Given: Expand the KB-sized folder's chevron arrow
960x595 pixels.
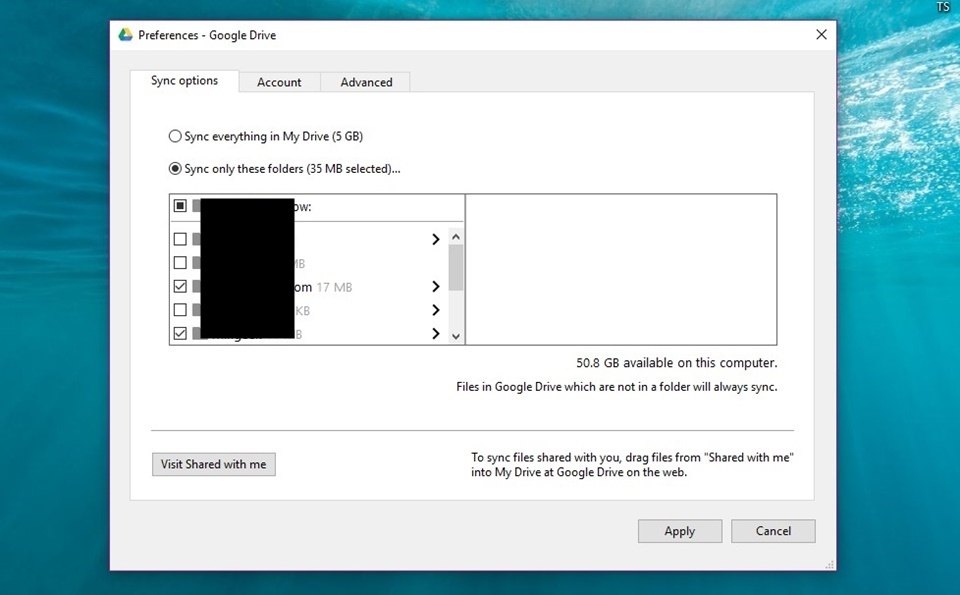Looking at the screenshot, I should coord(435,310).
